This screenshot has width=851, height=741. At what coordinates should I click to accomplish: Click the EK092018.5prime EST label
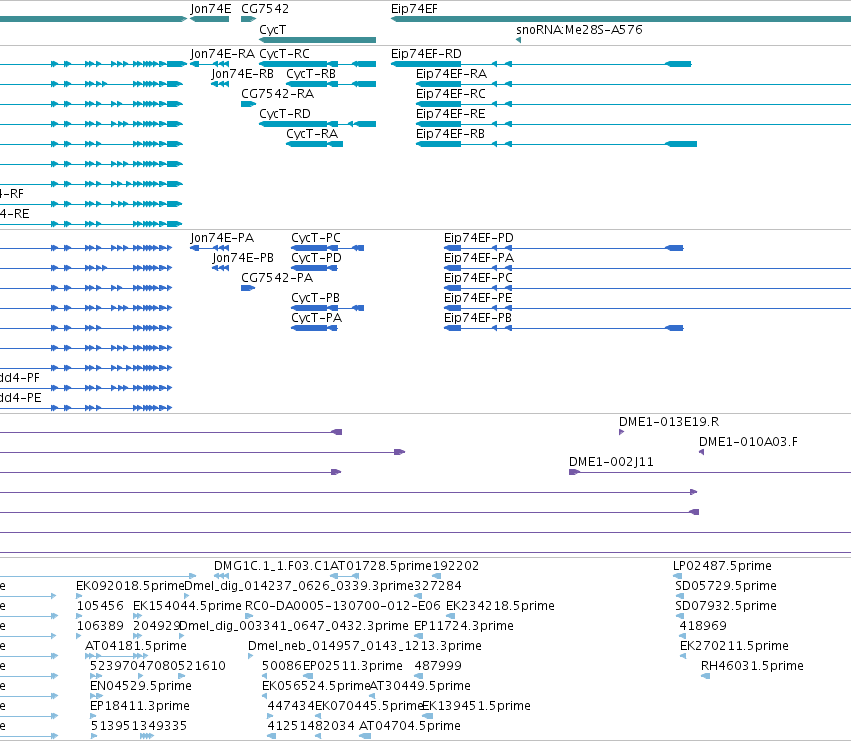130,586
